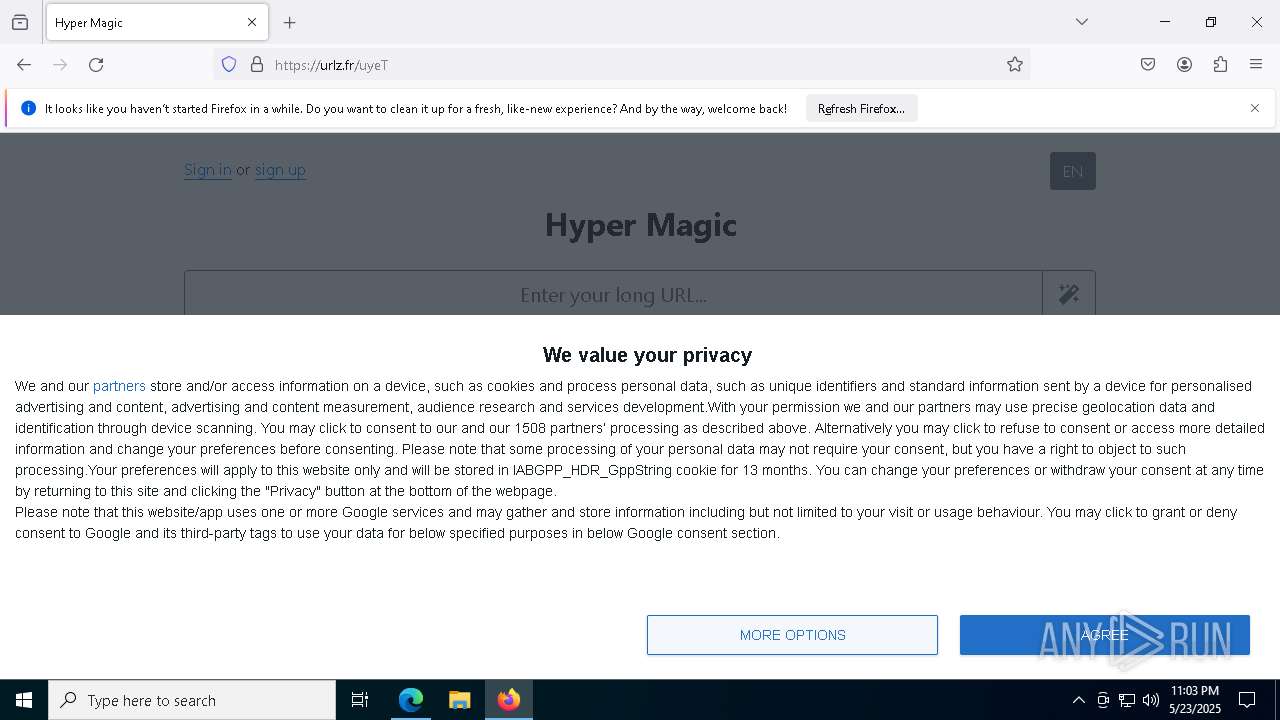
Task: Open Firefox recent browsing view icon
Action: 20,22
